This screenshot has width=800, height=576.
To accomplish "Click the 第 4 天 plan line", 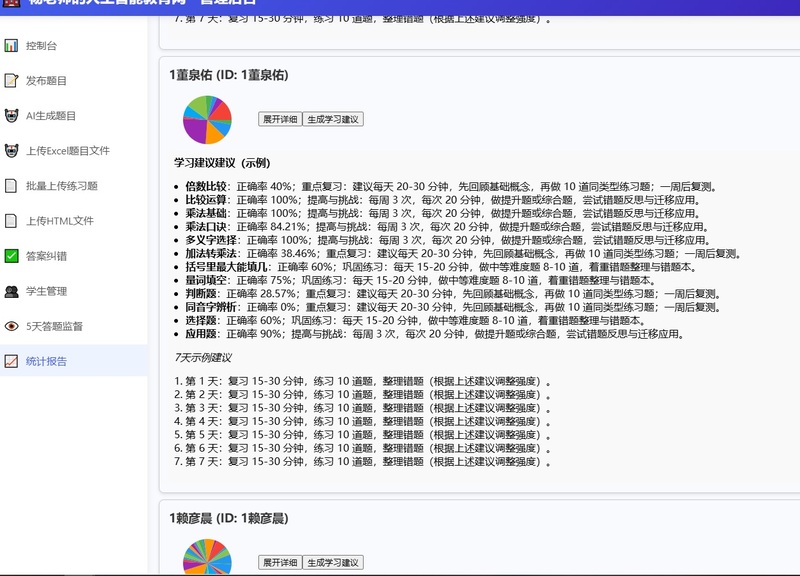I will 363,421.
